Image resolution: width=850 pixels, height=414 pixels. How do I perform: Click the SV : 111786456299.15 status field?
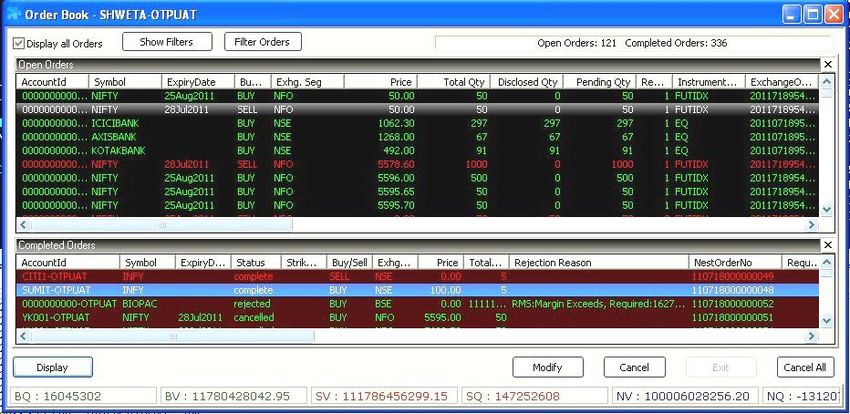pos(383,396)
